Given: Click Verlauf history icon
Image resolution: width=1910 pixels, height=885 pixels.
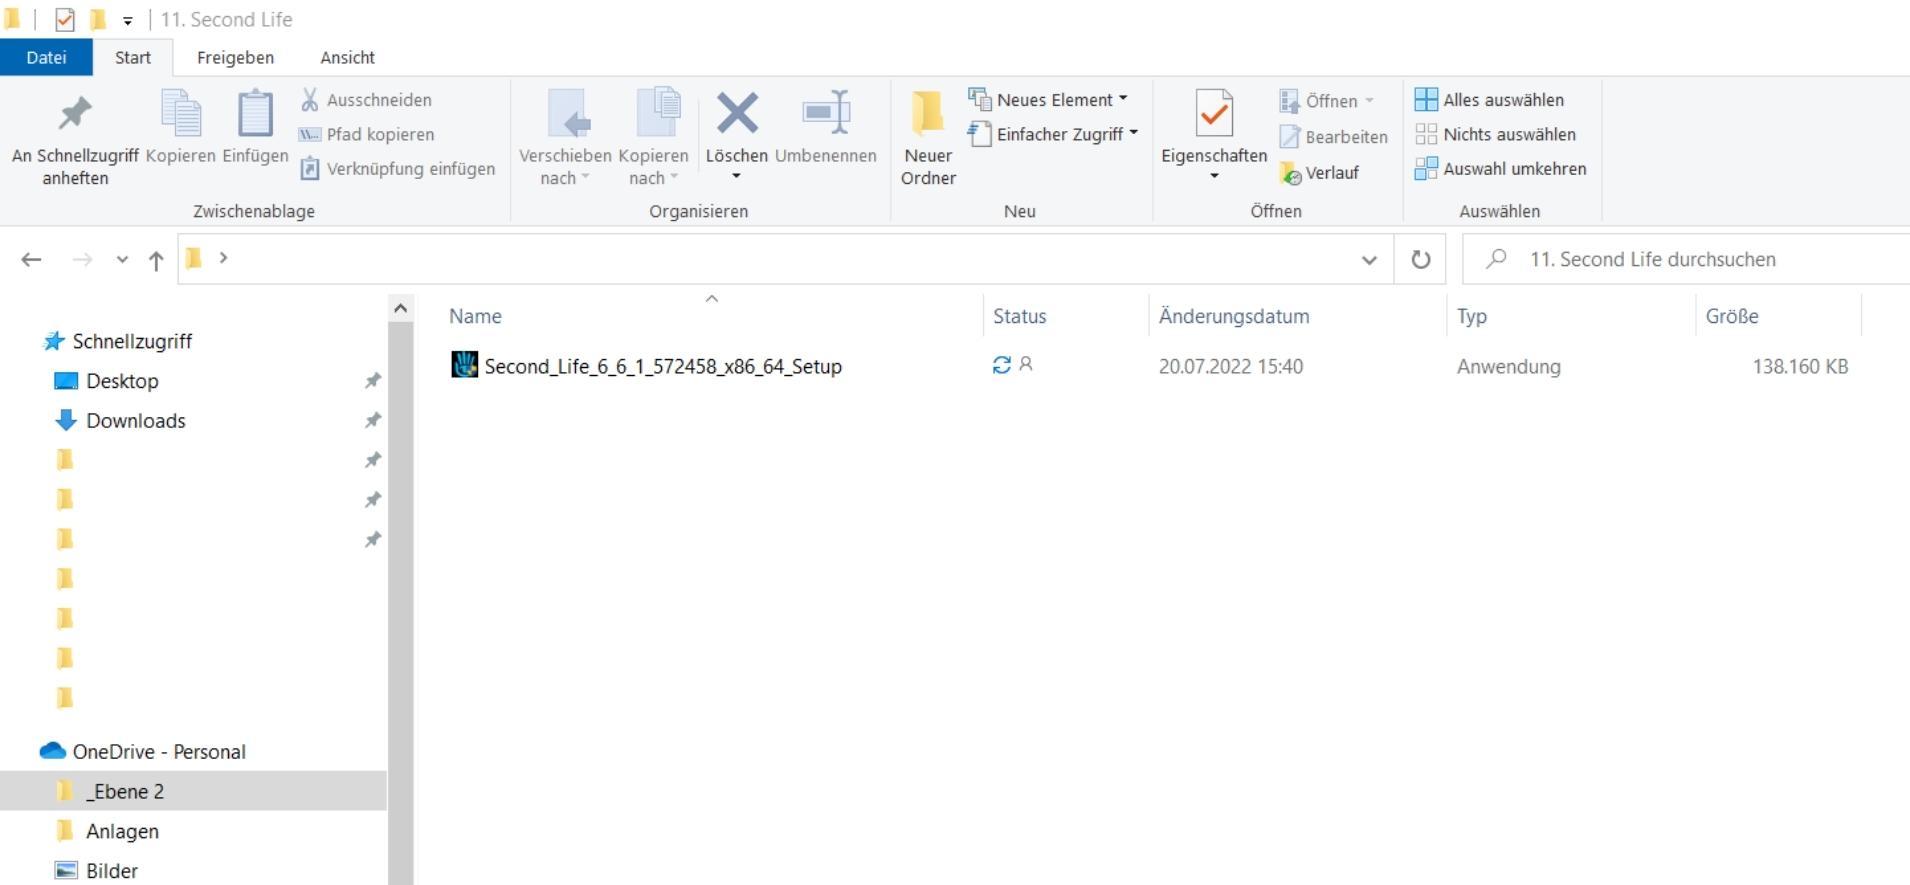Looking at the screenshot, I should 1291,174.
